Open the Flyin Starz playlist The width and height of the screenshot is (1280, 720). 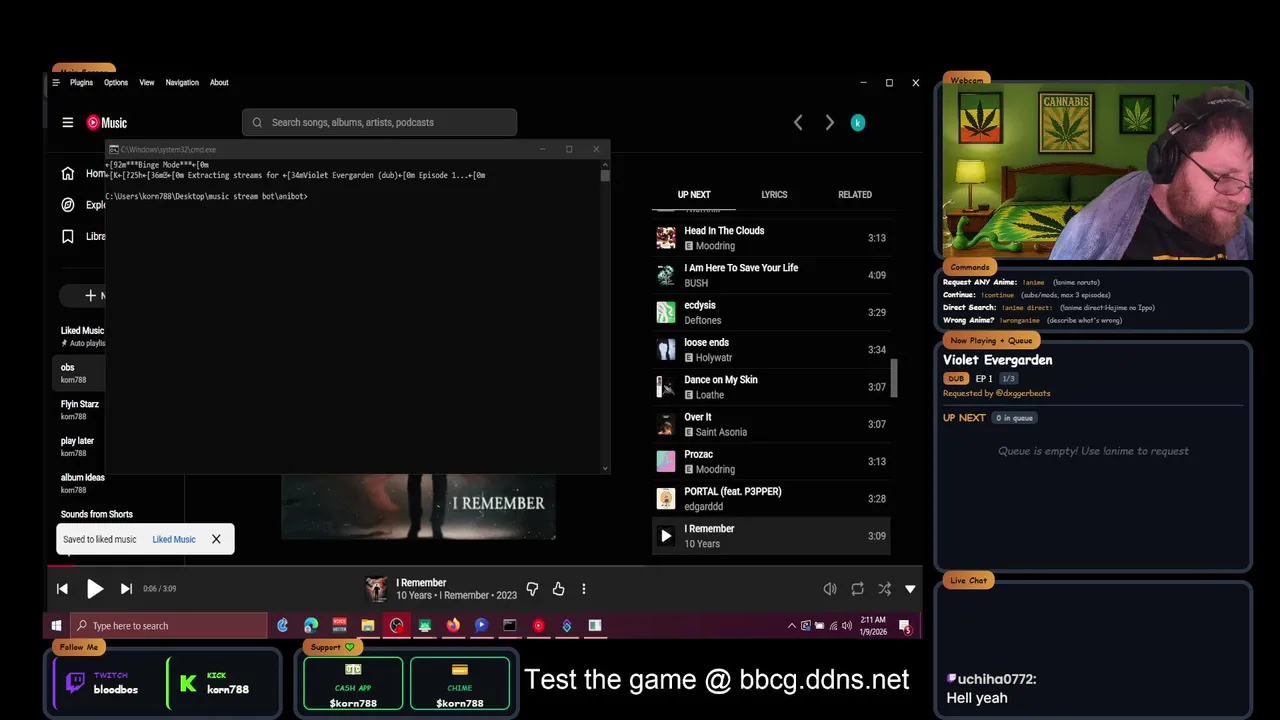pyautogui.click(x=80, y=410)
